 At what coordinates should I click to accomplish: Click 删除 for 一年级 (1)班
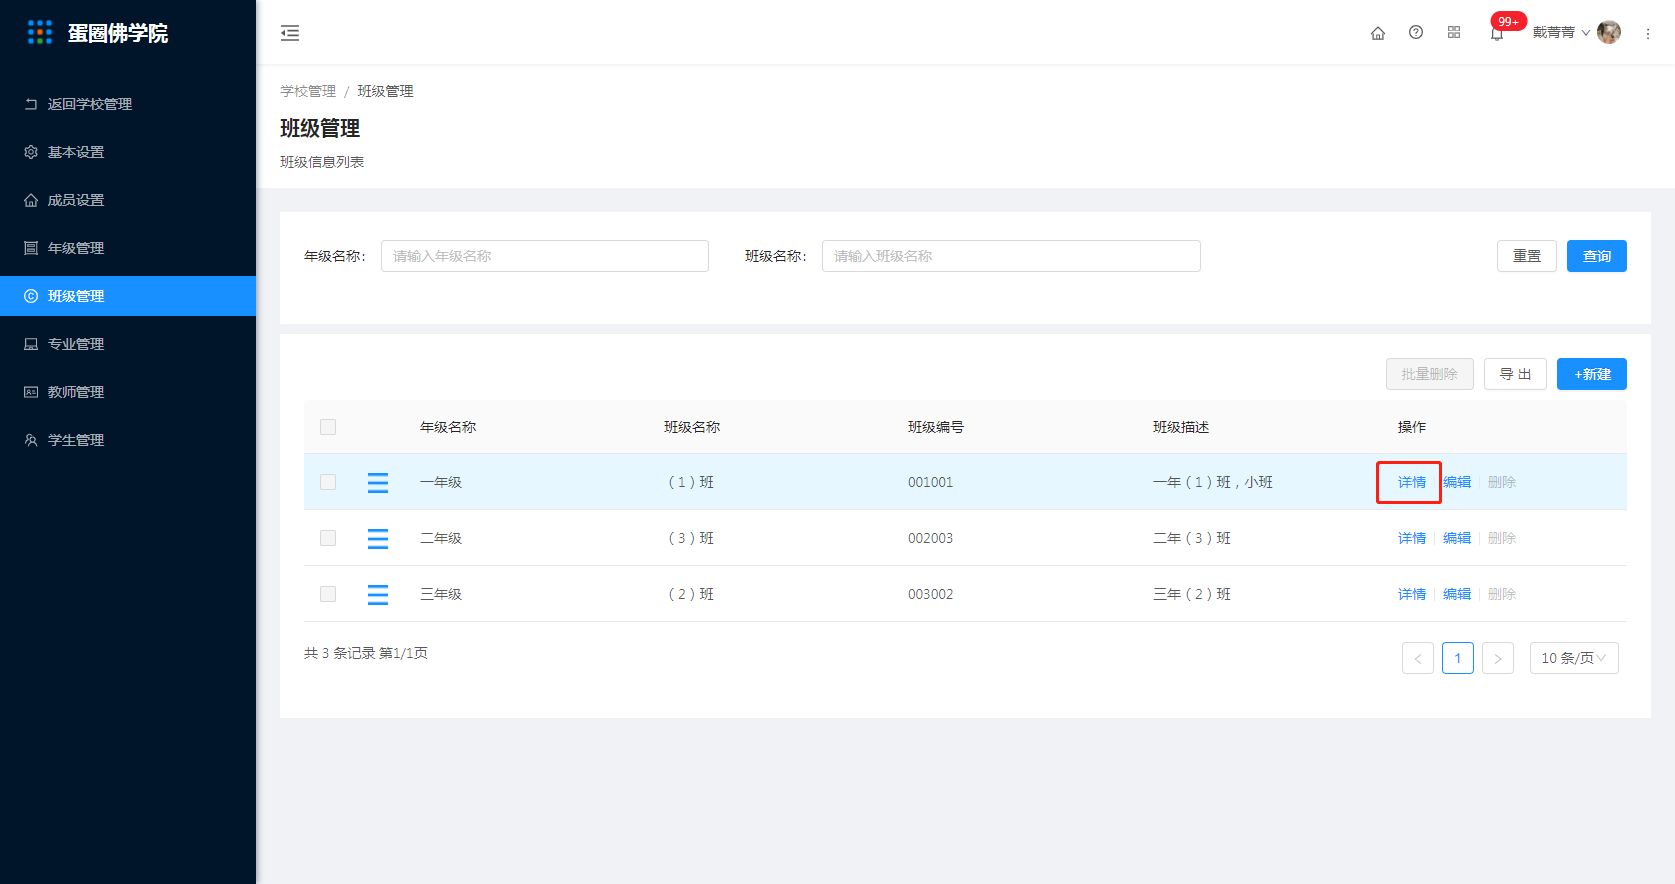point(1502,482)
